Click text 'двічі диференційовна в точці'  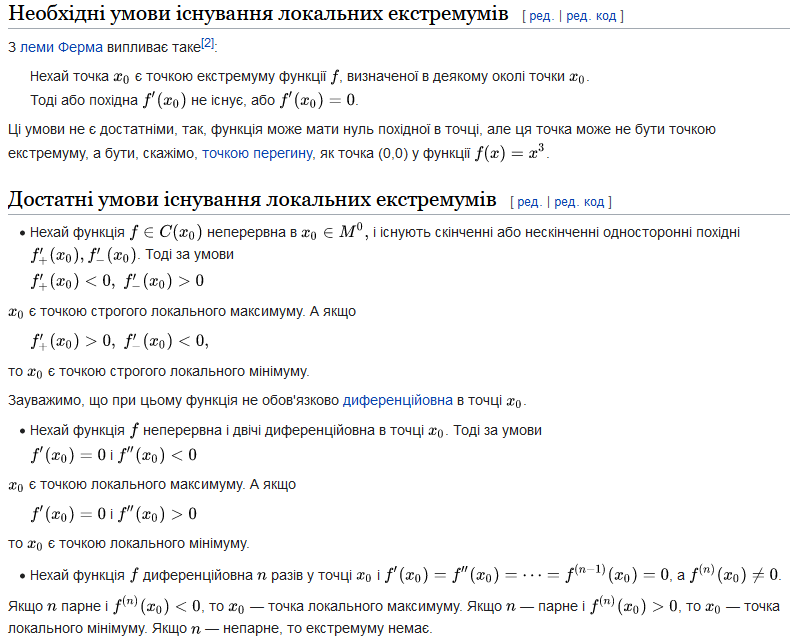(328, 431)
